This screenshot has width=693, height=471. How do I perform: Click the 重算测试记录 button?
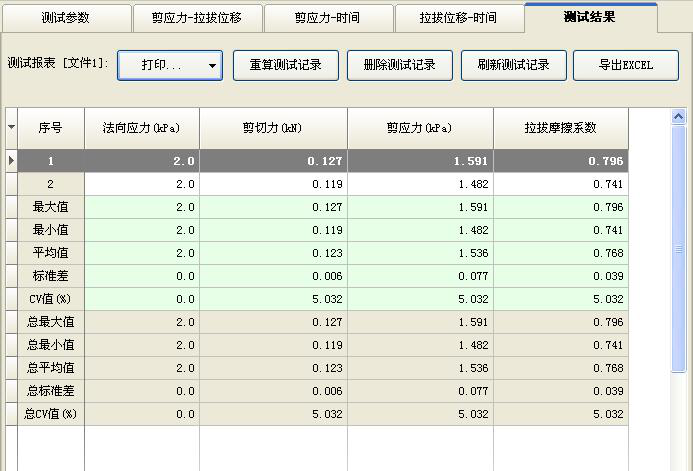[284, 65]
